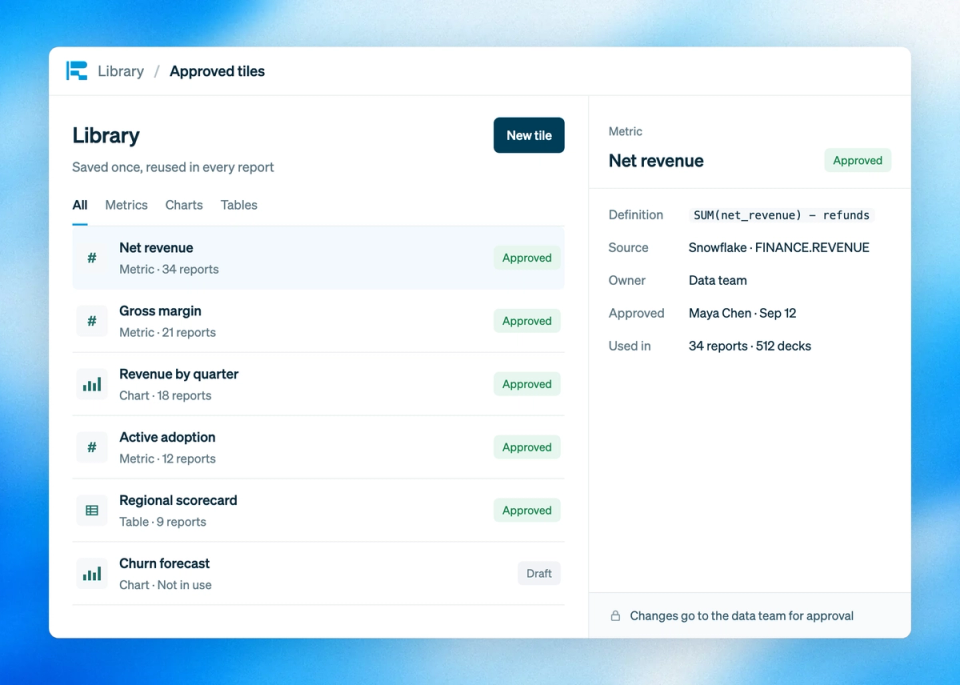Open the Revenue by quarter tile
The height and width of the screenshot is (685, 960).
(x=318, y=384)
